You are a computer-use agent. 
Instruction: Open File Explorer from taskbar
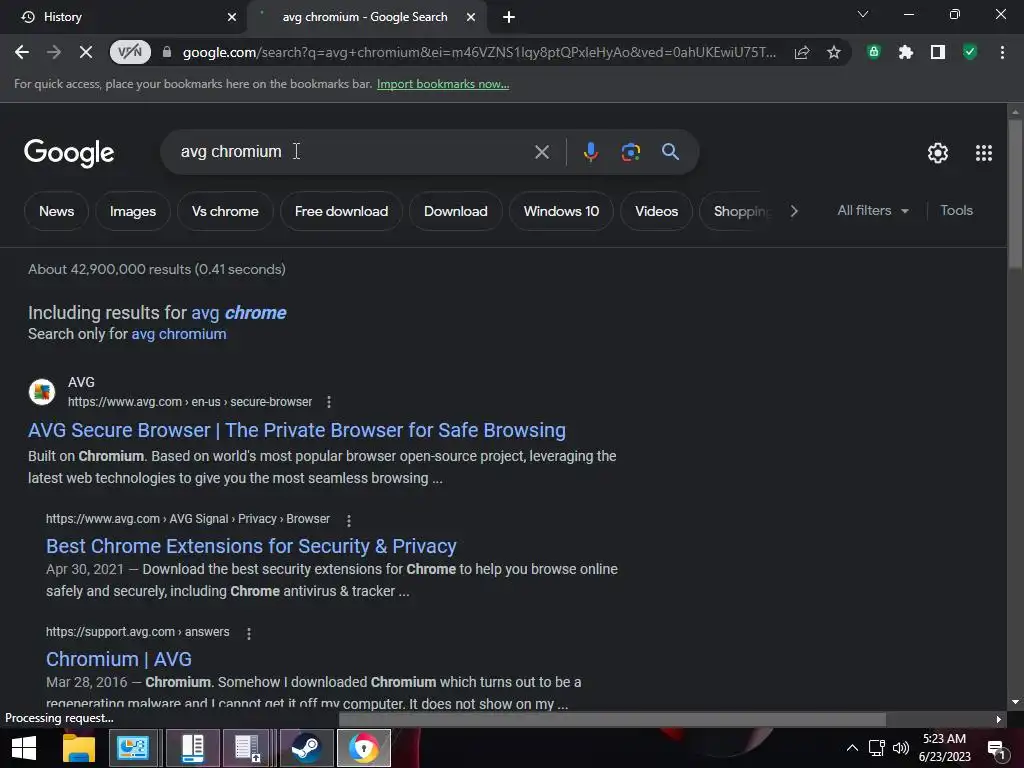[x=78, y=748]
